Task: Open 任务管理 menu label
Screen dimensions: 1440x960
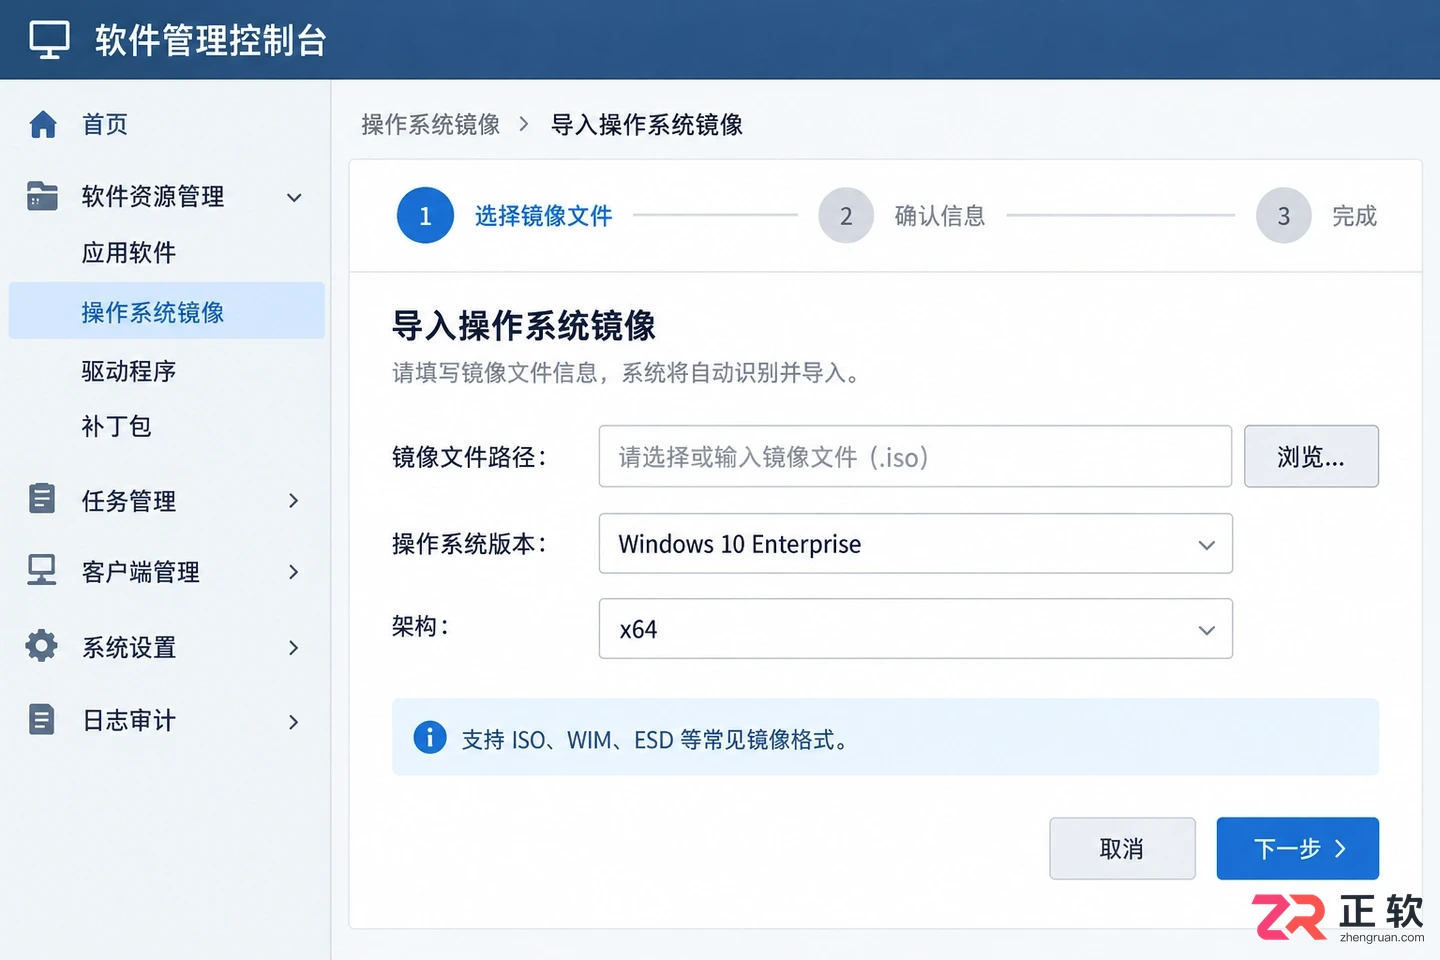Action: 129,501
